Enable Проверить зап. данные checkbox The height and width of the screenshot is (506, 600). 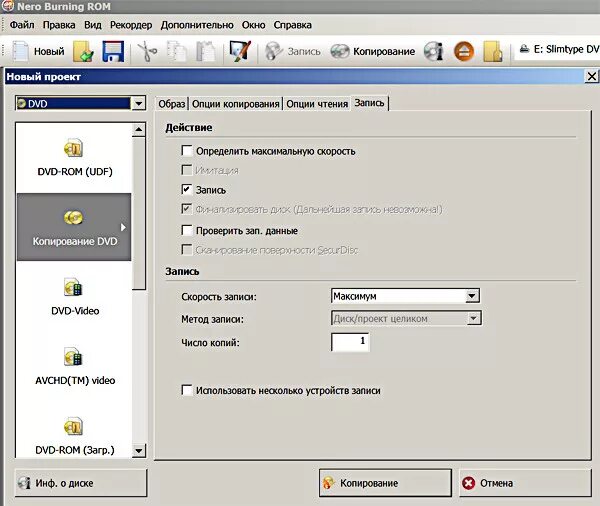point(187,230)
